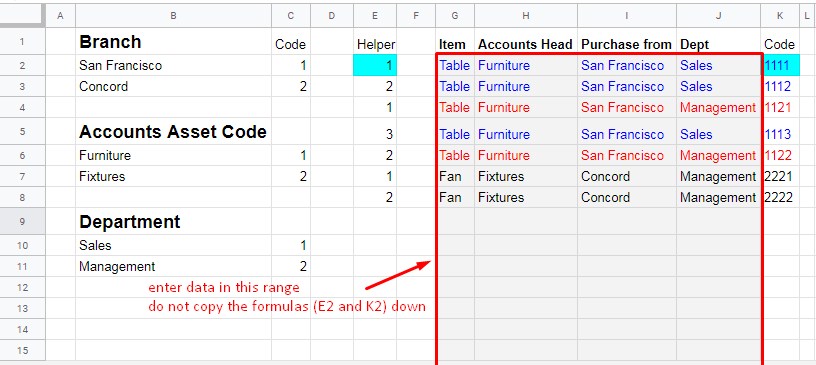Click 'Concord' in row 7 Purchase from
The height and width of the screenshot is (365, 816).
627,176
